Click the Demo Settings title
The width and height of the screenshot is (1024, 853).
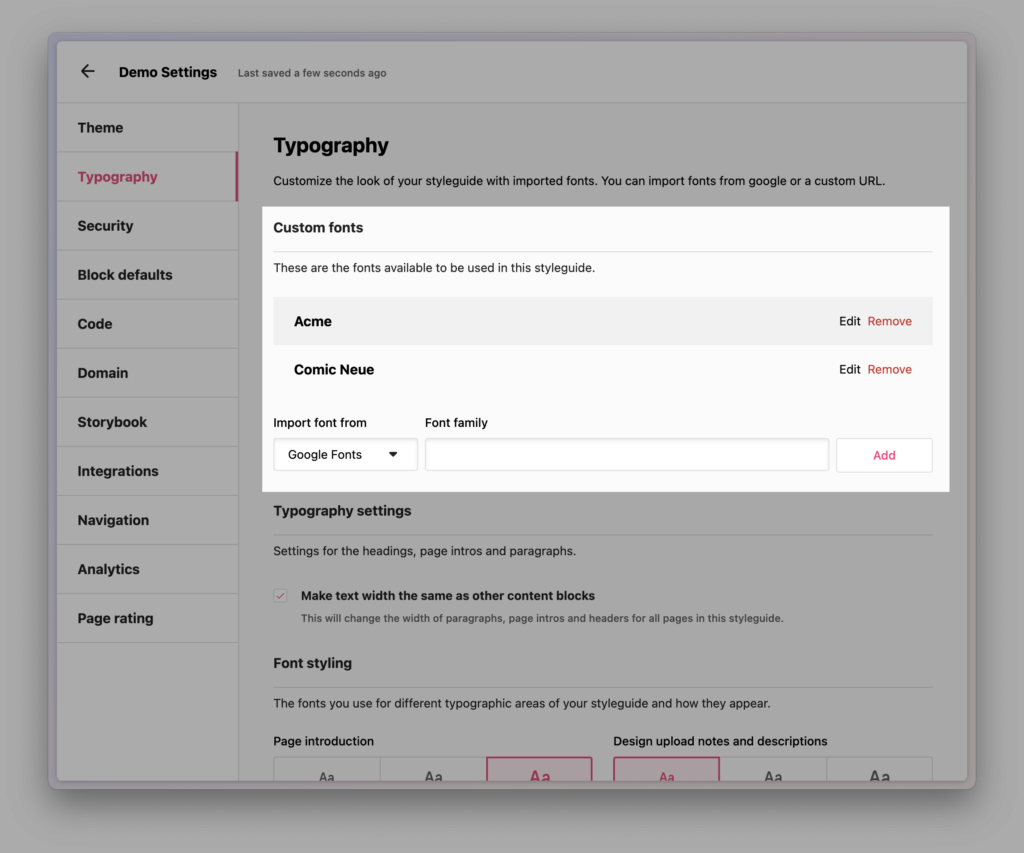point(168,72)
